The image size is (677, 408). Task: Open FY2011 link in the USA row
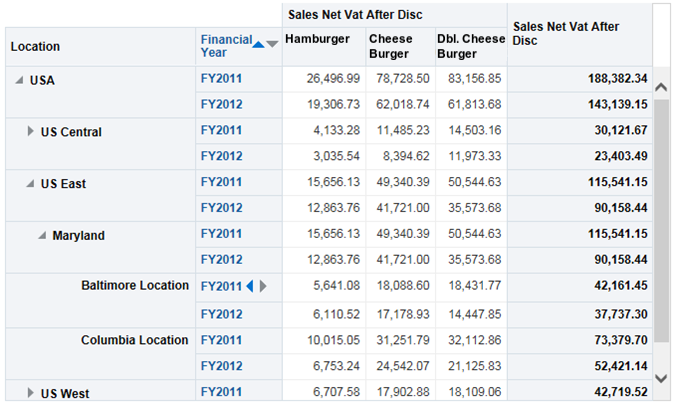pos(221,78)
